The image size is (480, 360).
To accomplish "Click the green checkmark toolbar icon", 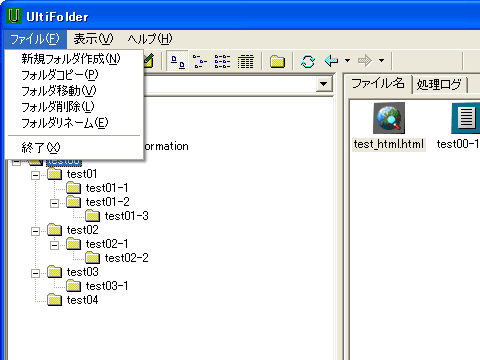I will click(x=148, y=61).
